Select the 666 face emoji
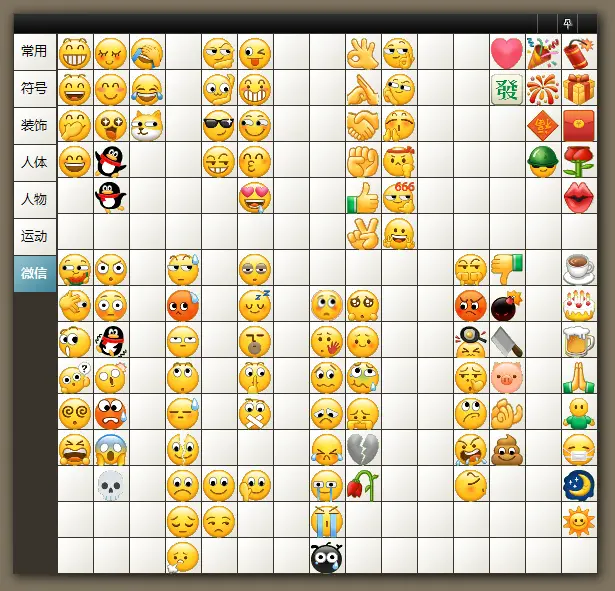Screen dimensions: 615x591 (399, 197)
